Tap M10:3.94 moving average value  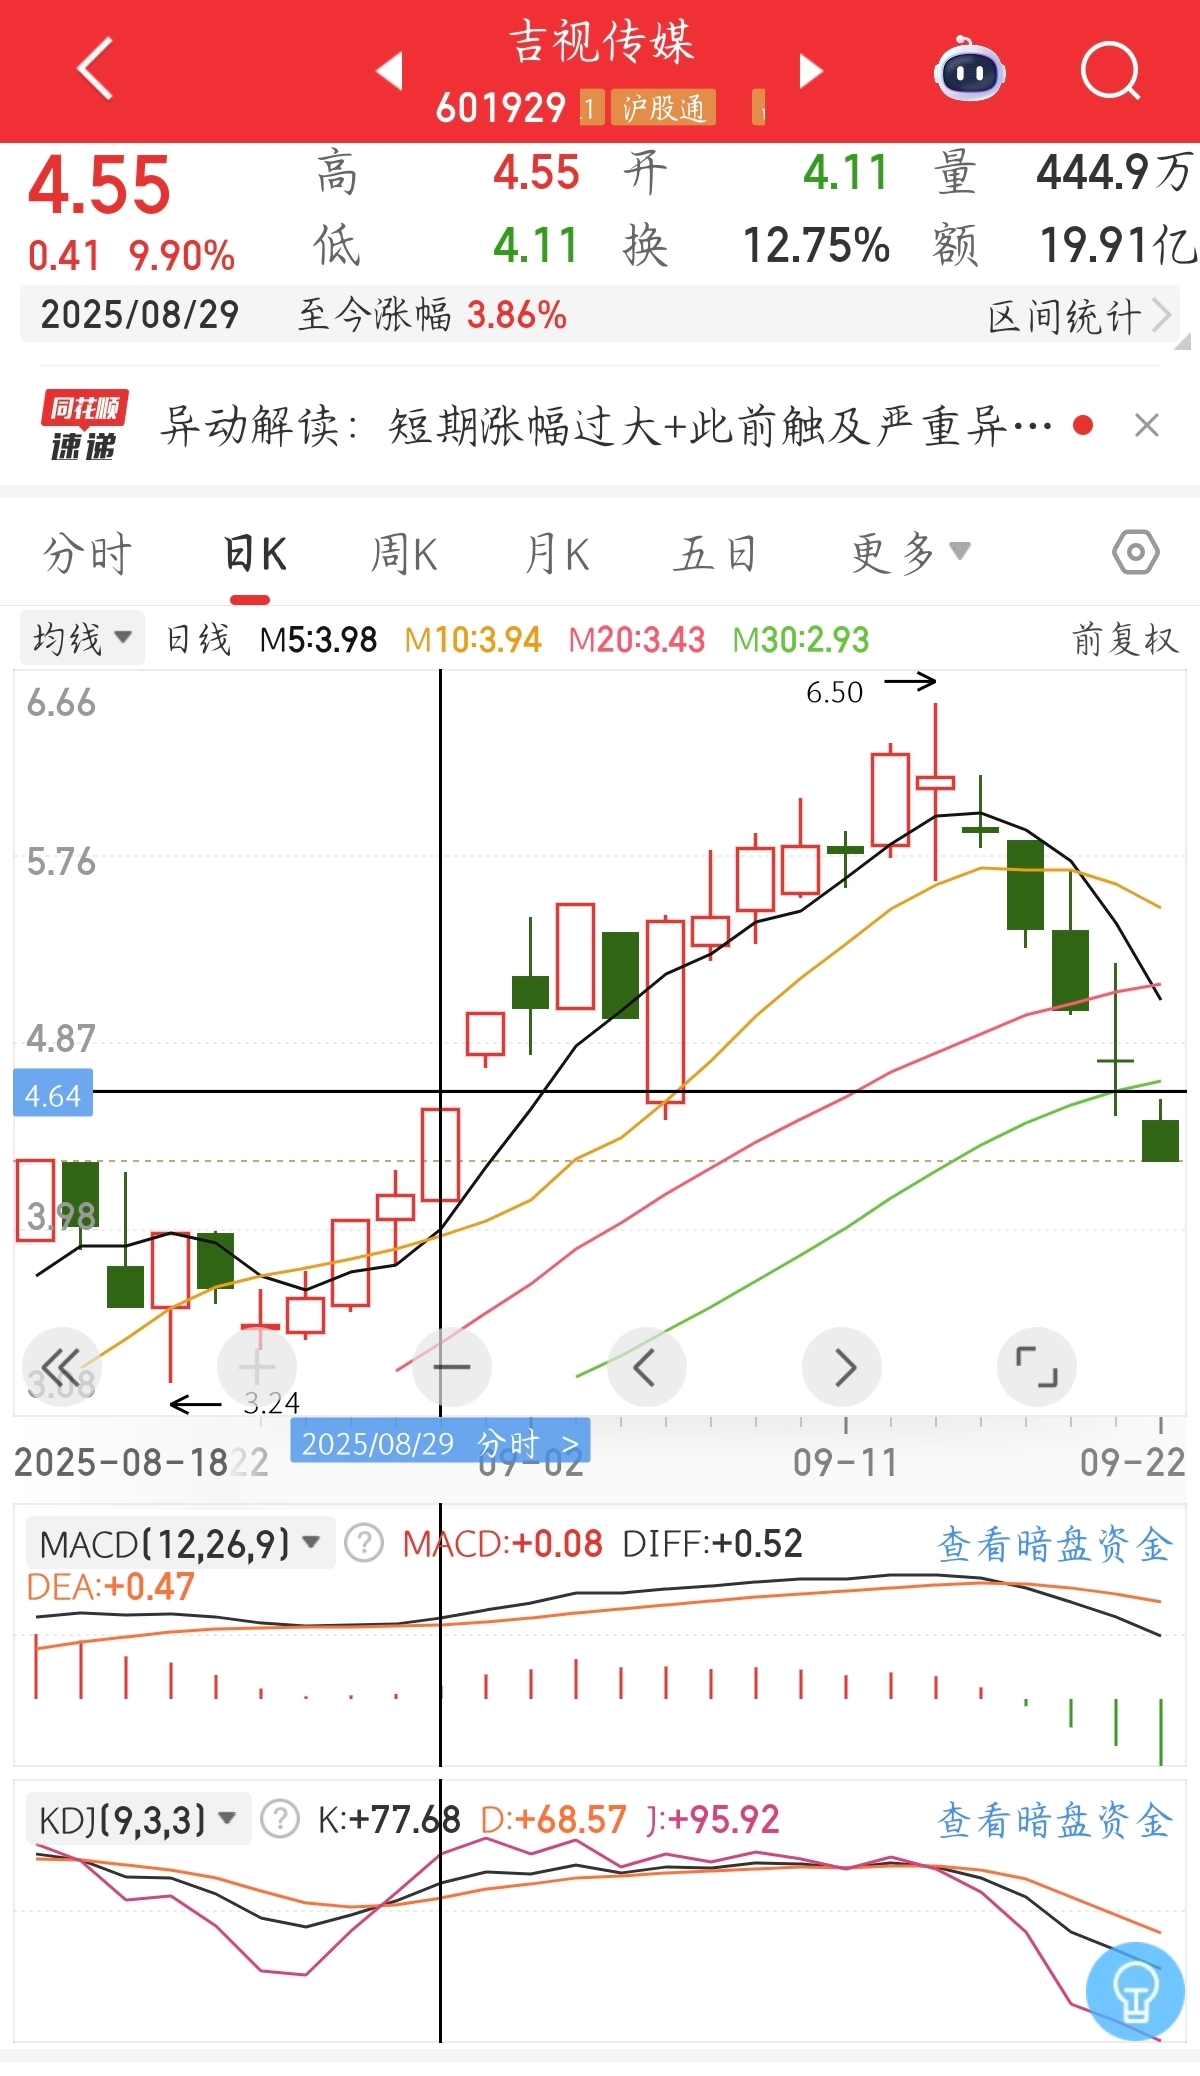[472, 639]
